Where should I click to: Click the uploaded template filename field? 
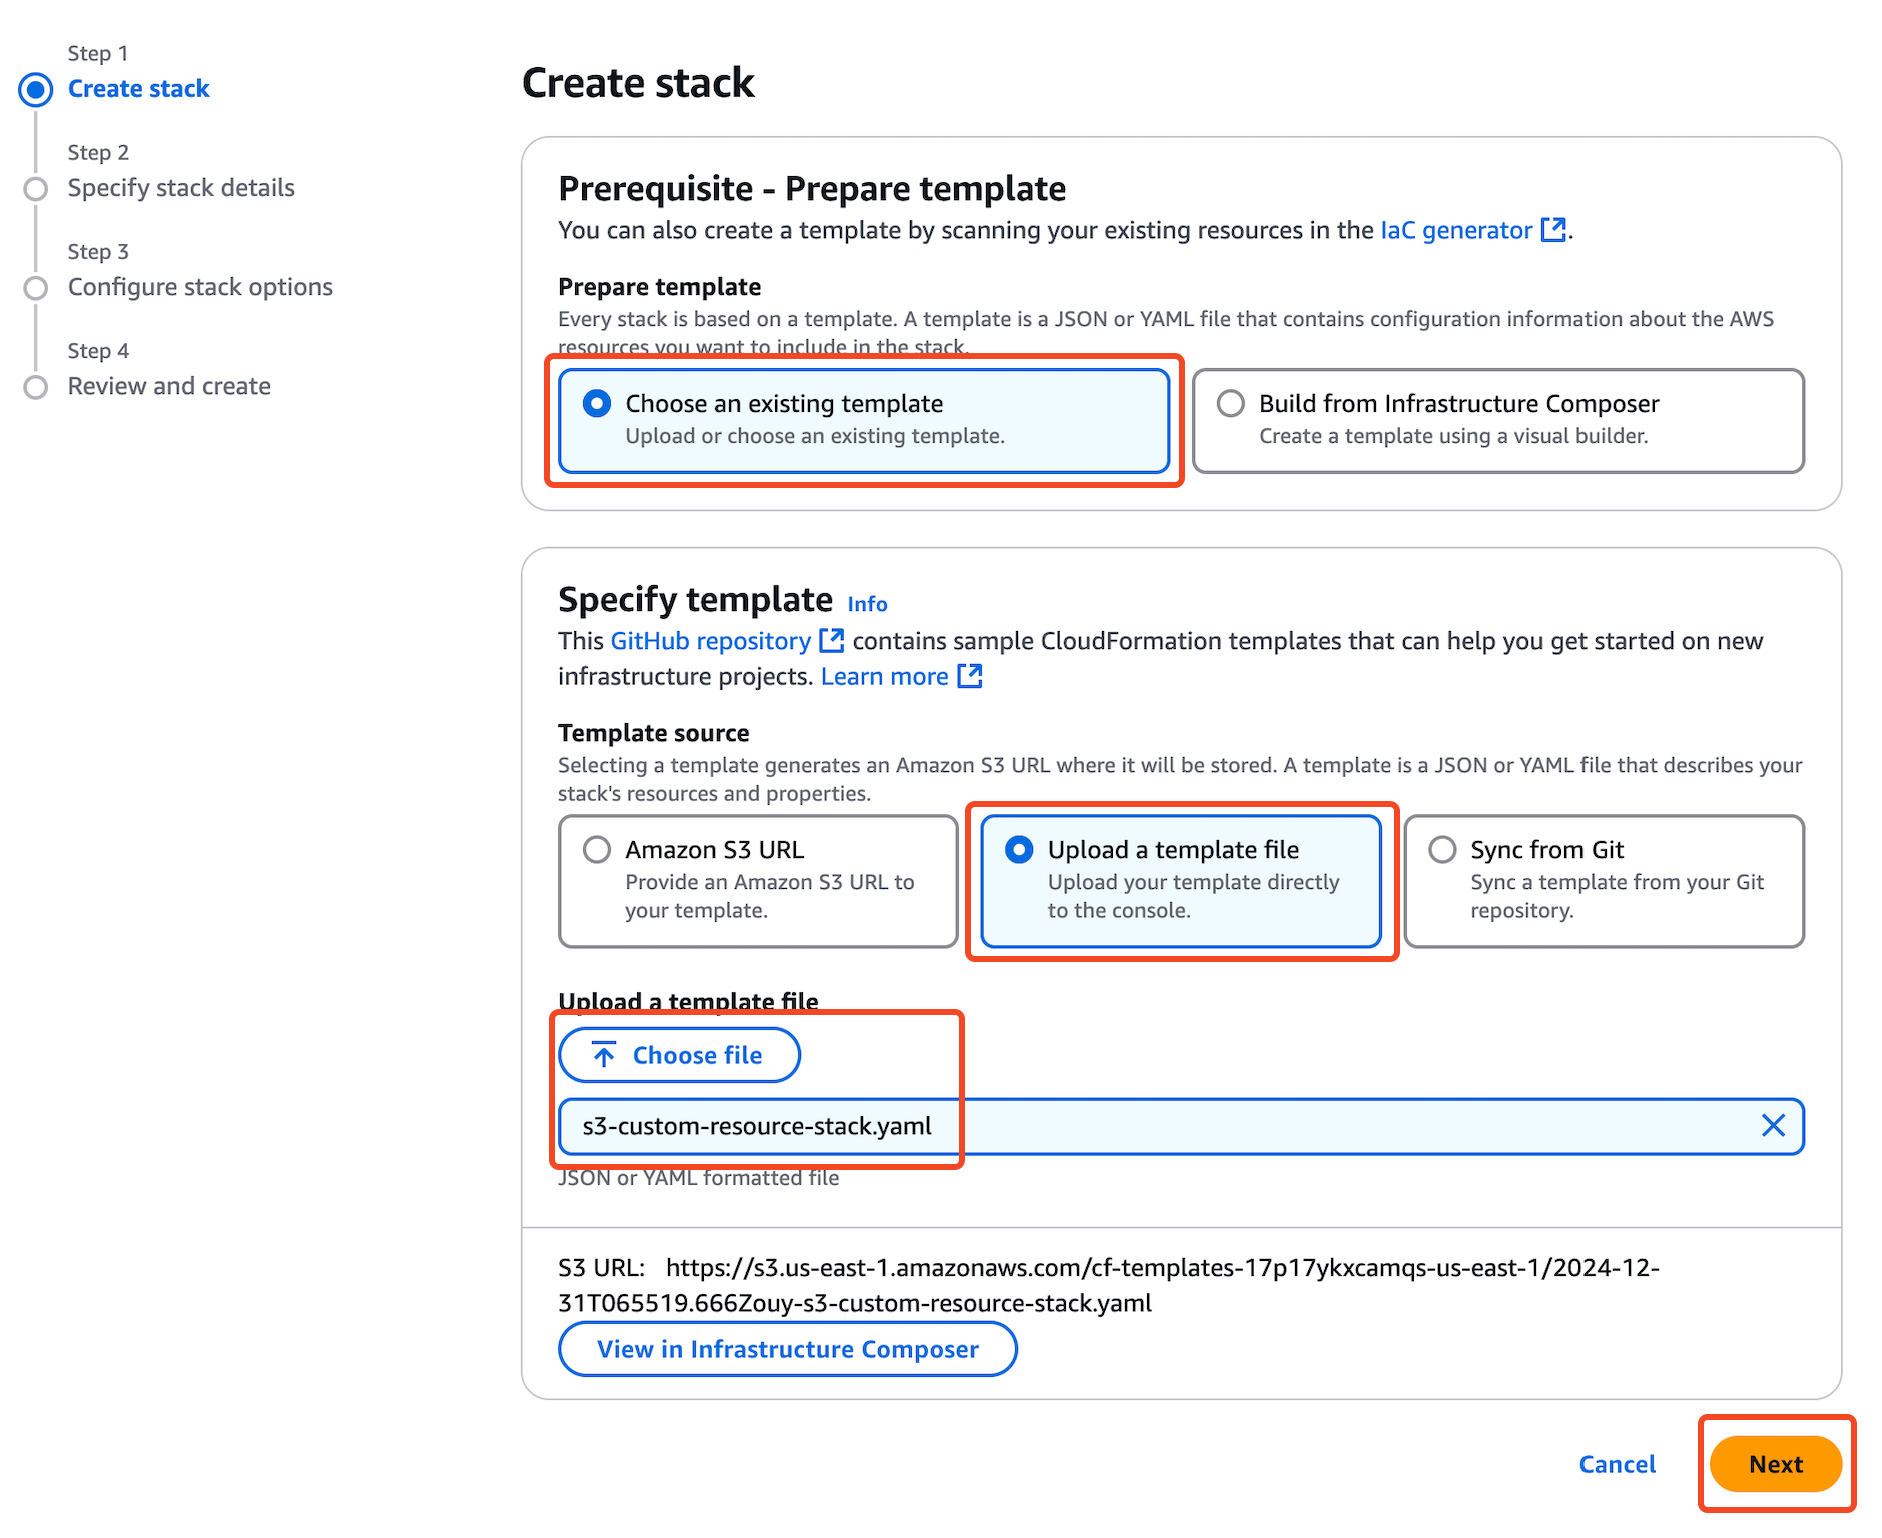[x=1150, y=1126]
